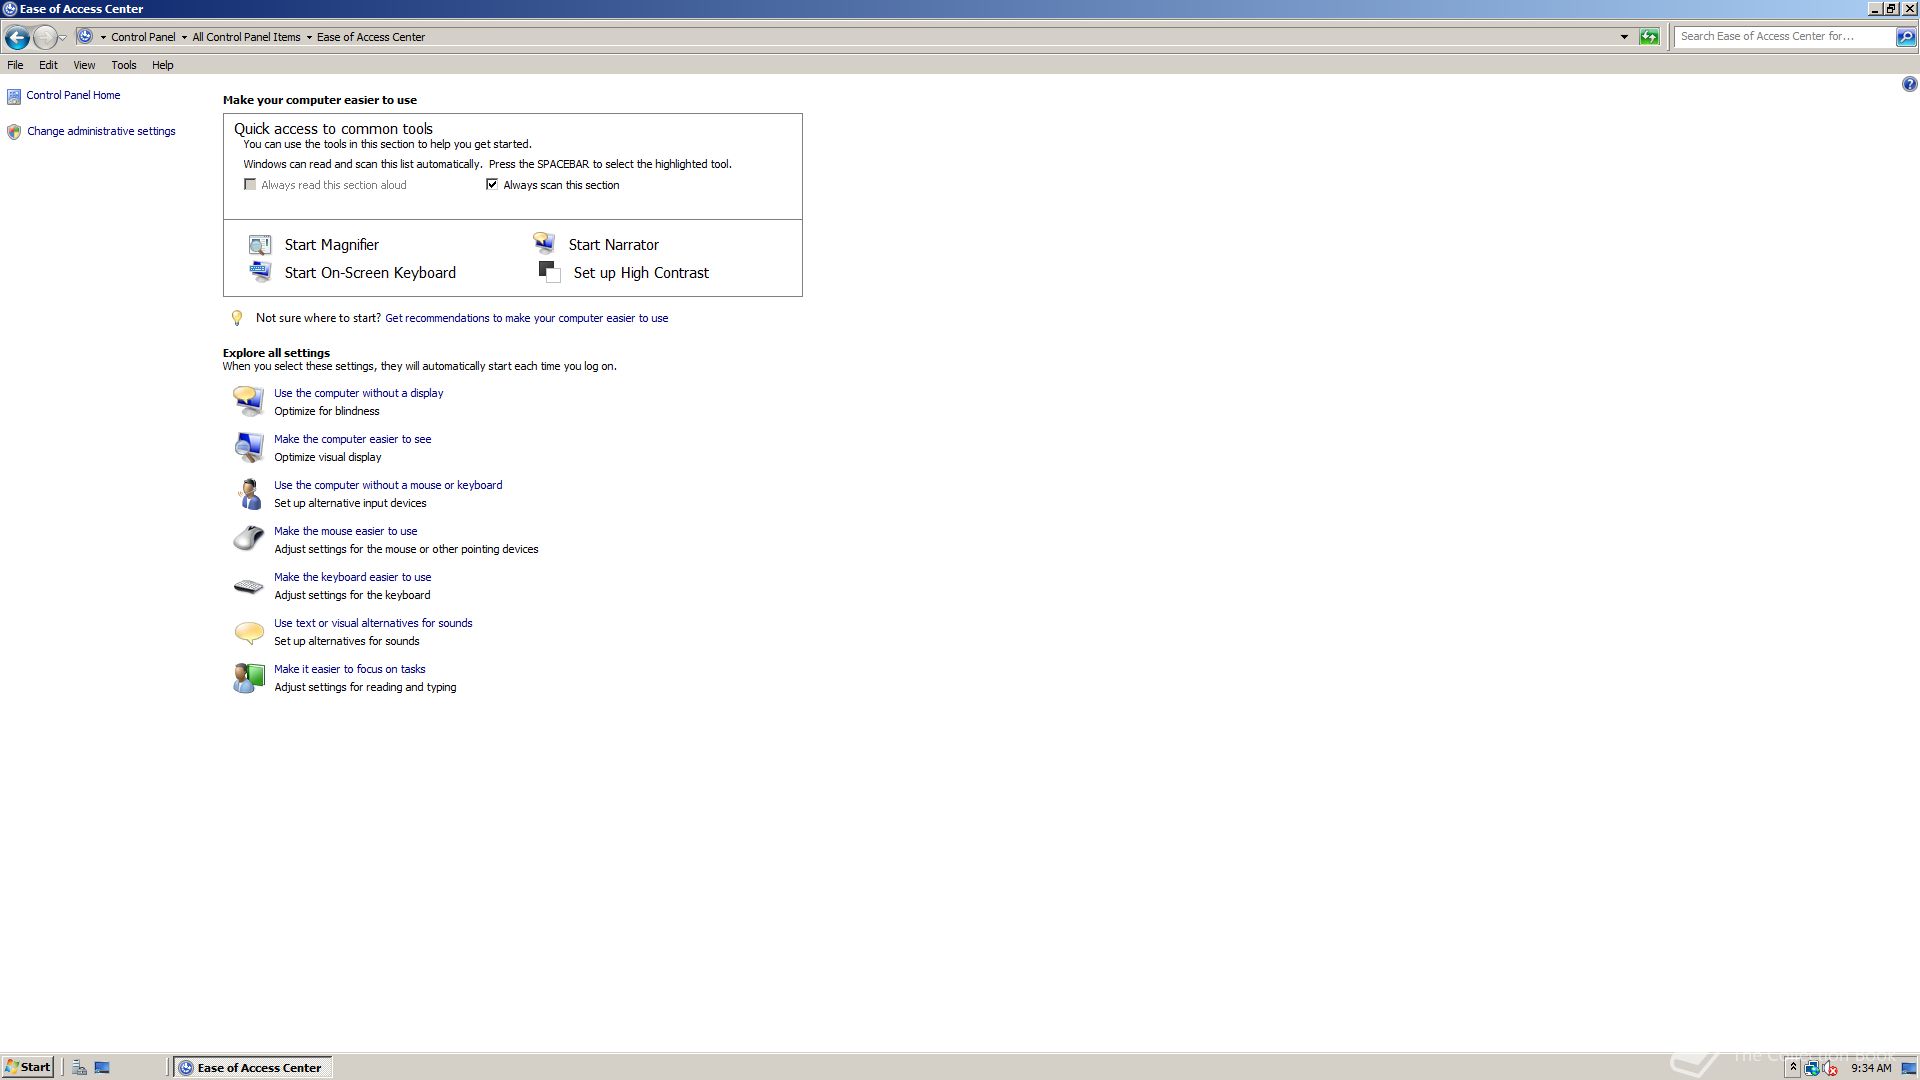Expand the dropdown arrow before Control Panel
The image size is (1920, 1080).
point(103,37)
